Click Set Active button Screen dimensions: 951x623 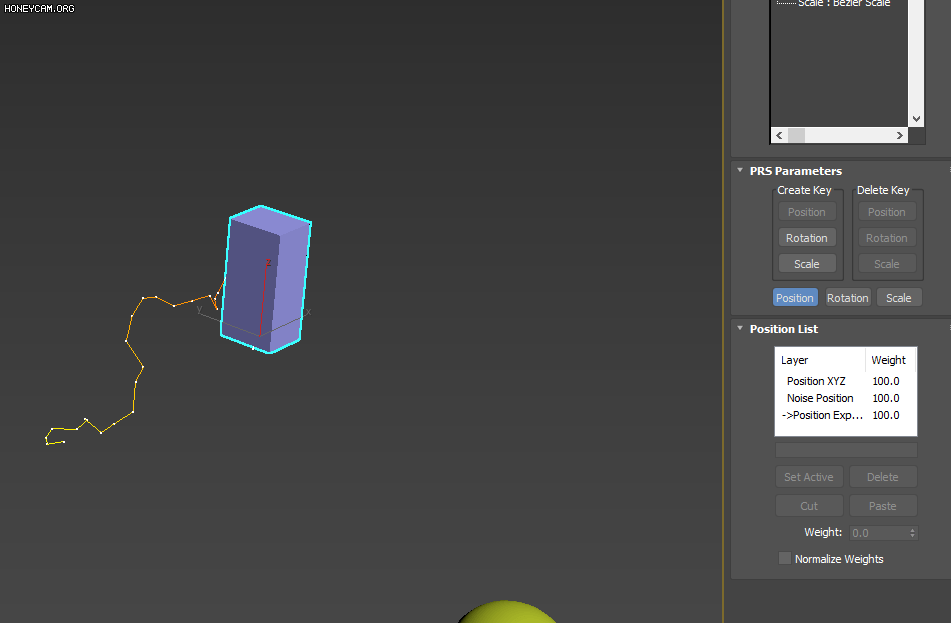[809, 477]
